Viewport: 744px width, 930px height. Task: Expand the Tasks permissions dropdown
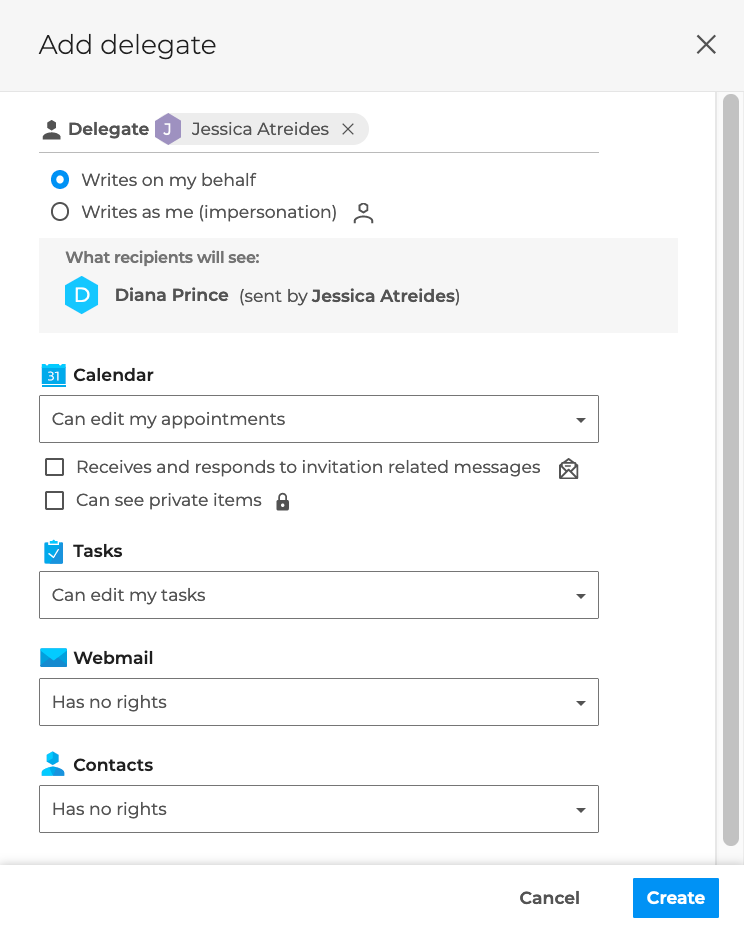pyautogui.click(x=318, y=595)
